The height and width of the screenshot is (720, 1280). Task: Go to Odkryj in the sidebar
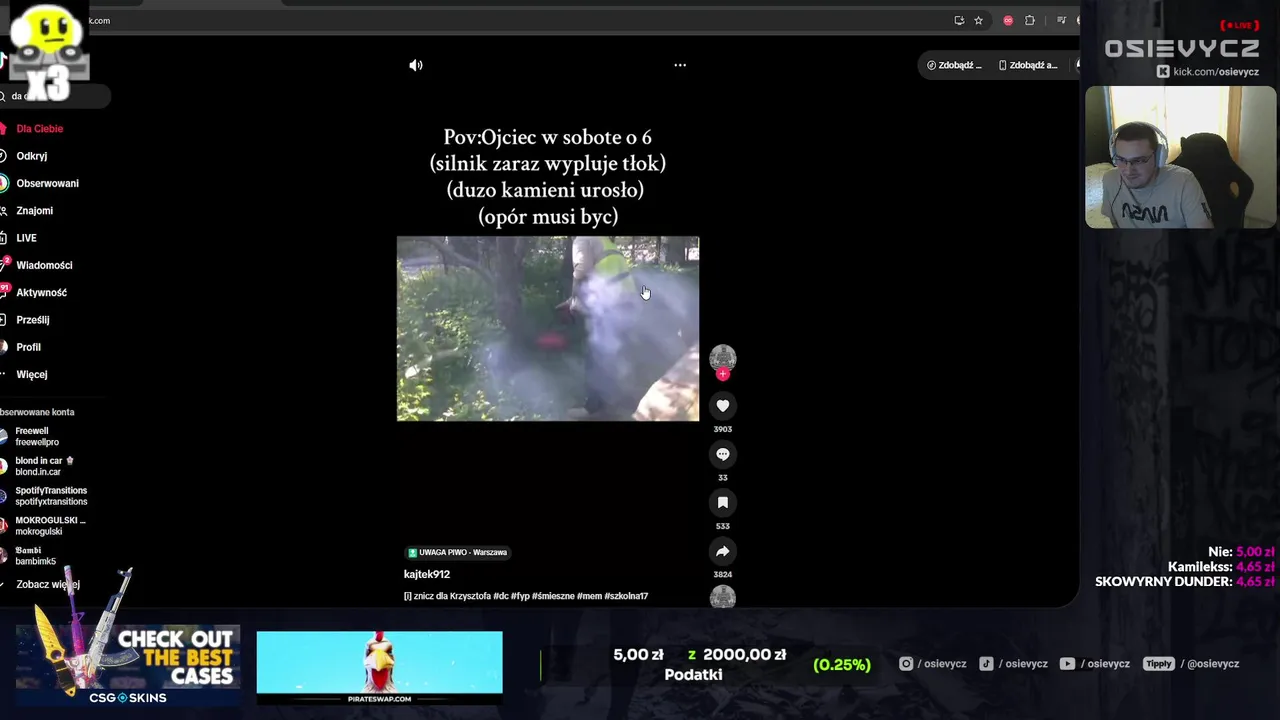(x=31, y=156)
